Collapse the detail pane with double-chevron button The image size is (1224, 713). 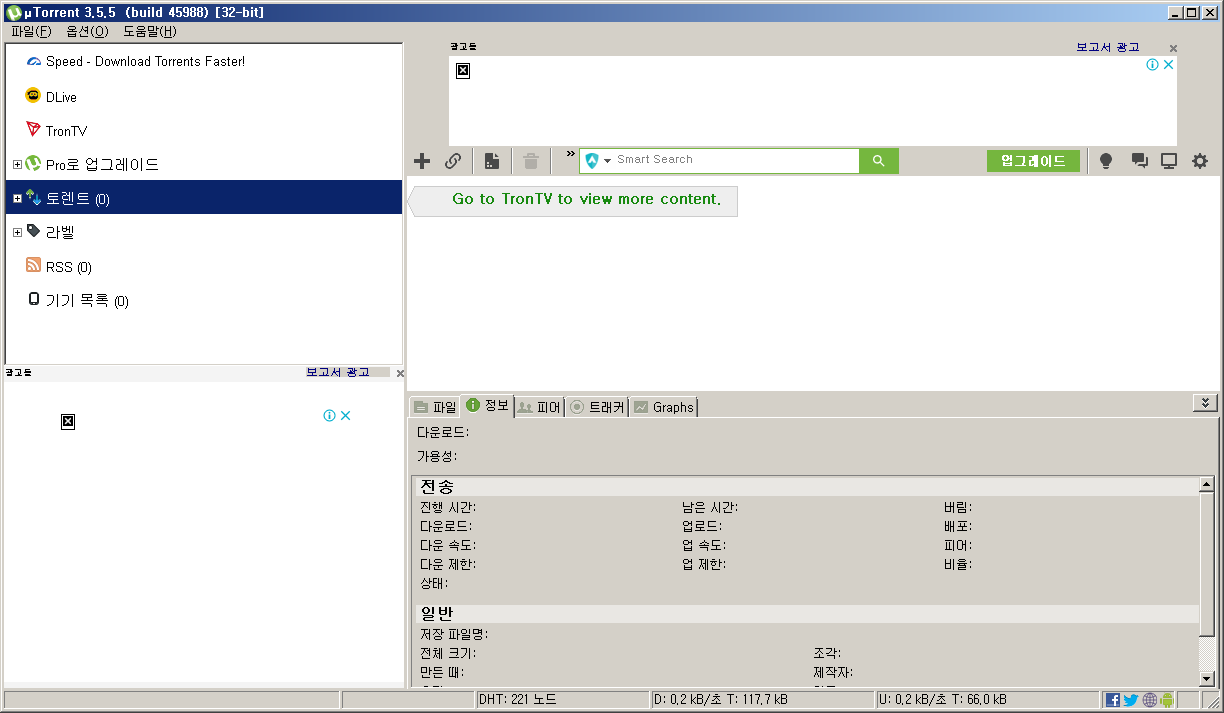[1205, 403]
